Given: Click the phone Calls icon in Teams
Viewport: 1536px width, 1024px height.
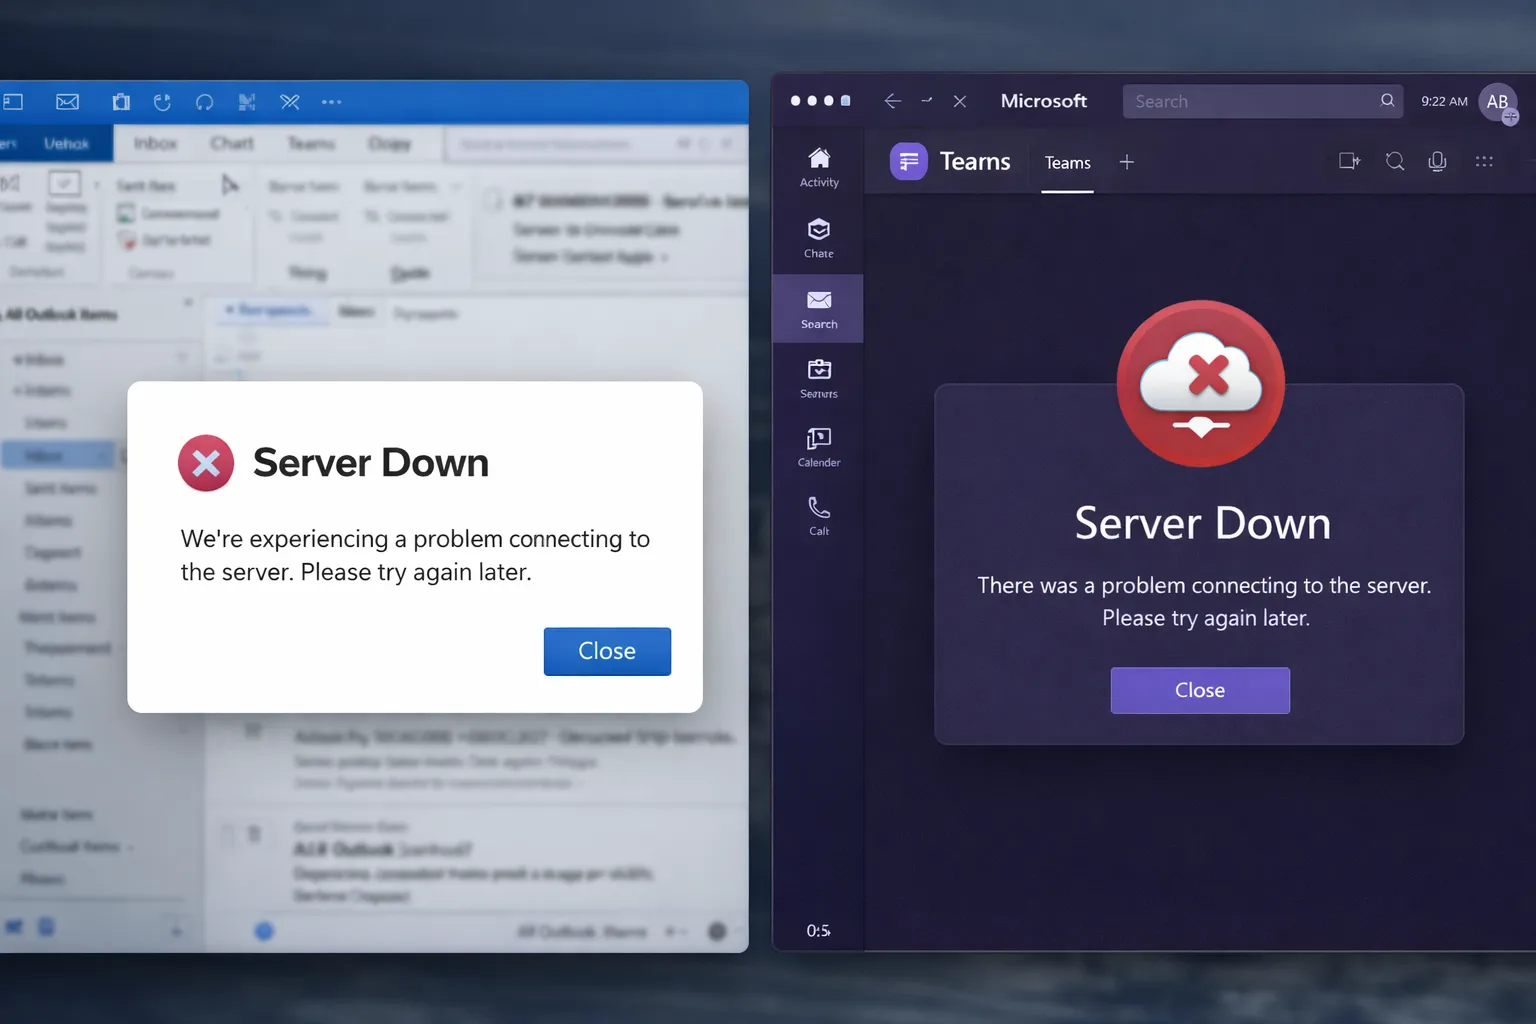Looking at the screenshot, I should [x=819, y=515].
